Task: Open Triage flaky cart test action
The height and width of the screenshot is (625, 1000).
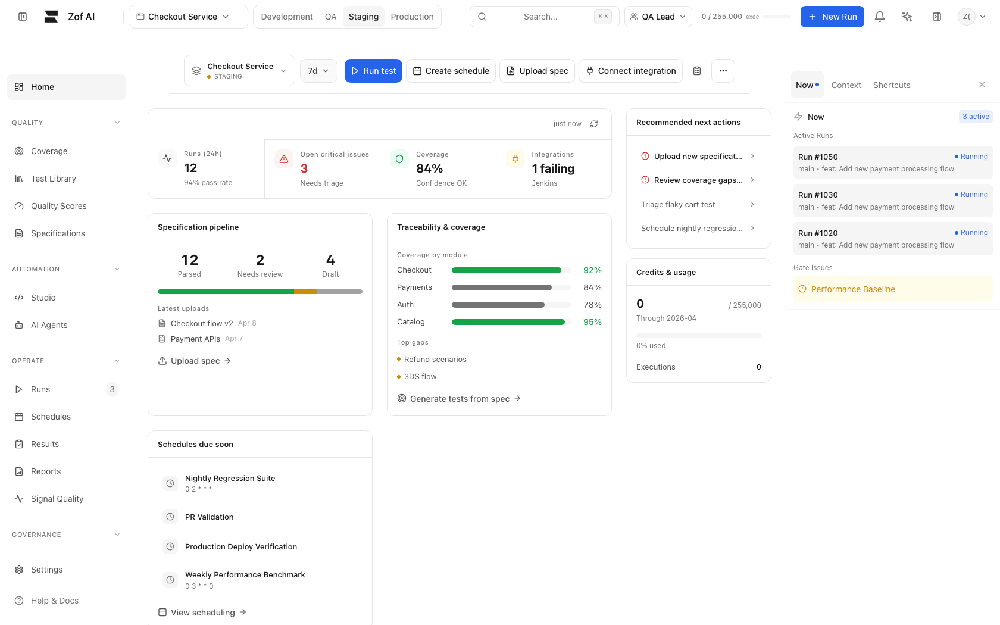Action: click(x=698, y=205)
